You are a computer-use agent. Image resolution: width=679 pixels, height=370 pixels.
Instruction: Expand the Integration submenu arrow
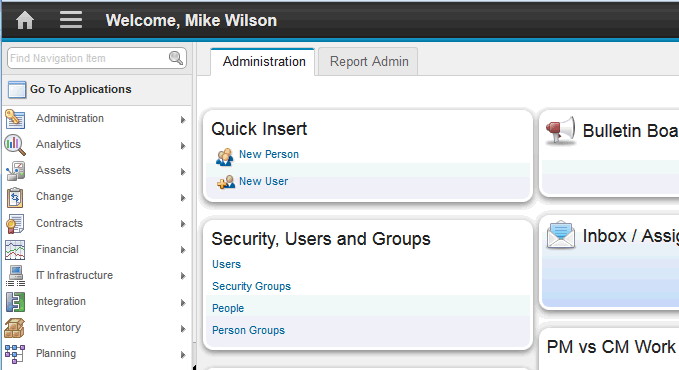point(183,302)
